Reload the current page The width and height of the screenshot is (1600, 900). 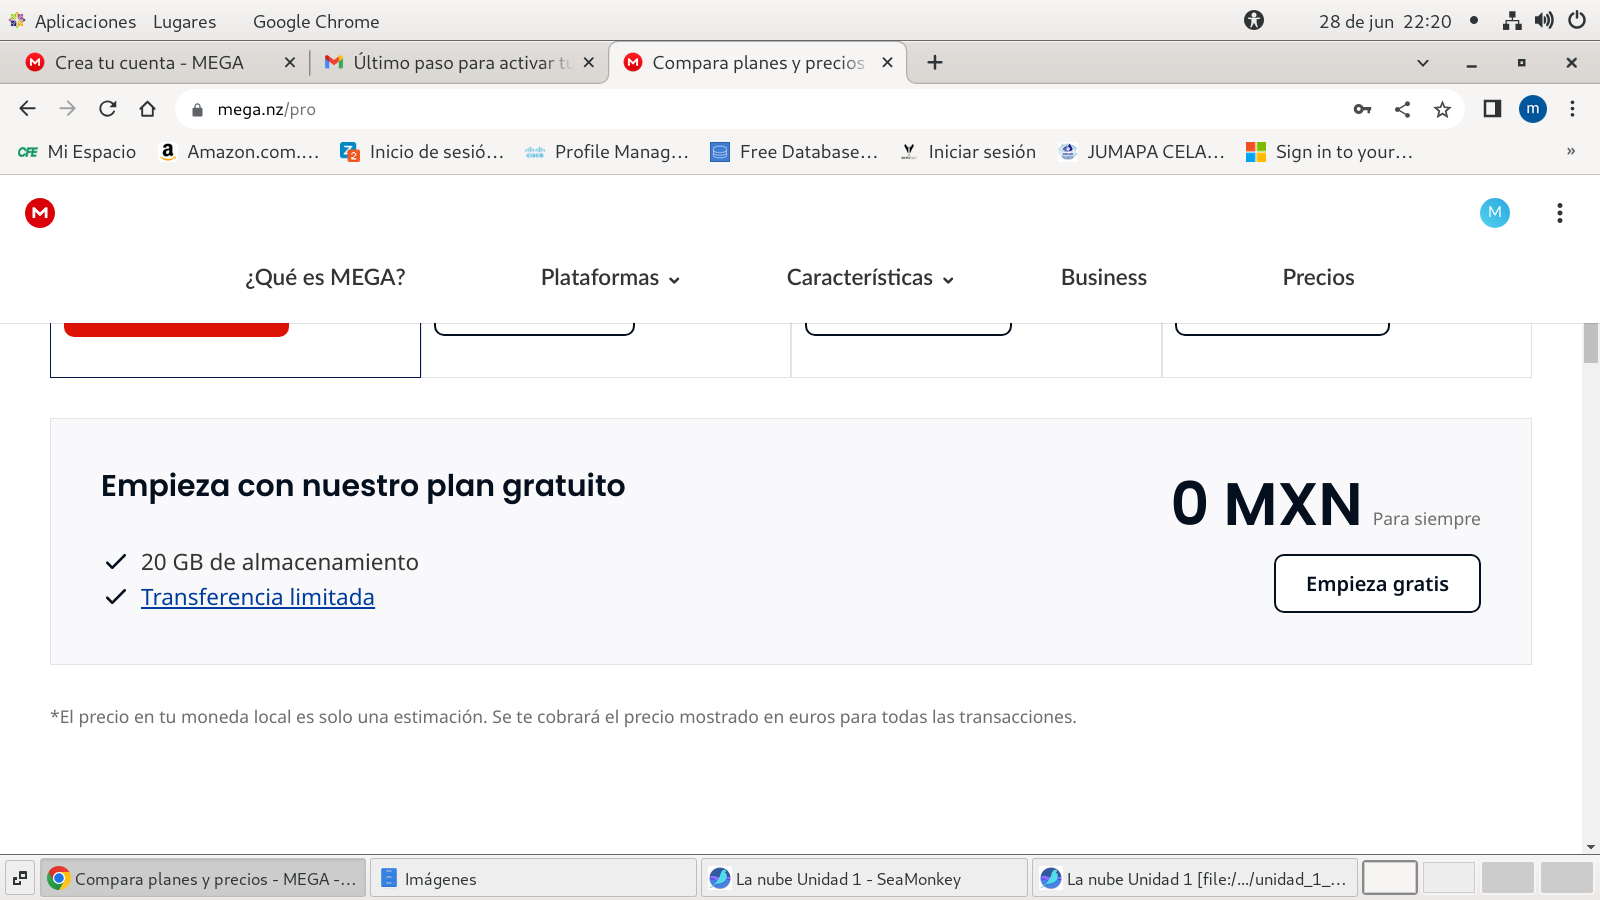[x=108, y=109]
